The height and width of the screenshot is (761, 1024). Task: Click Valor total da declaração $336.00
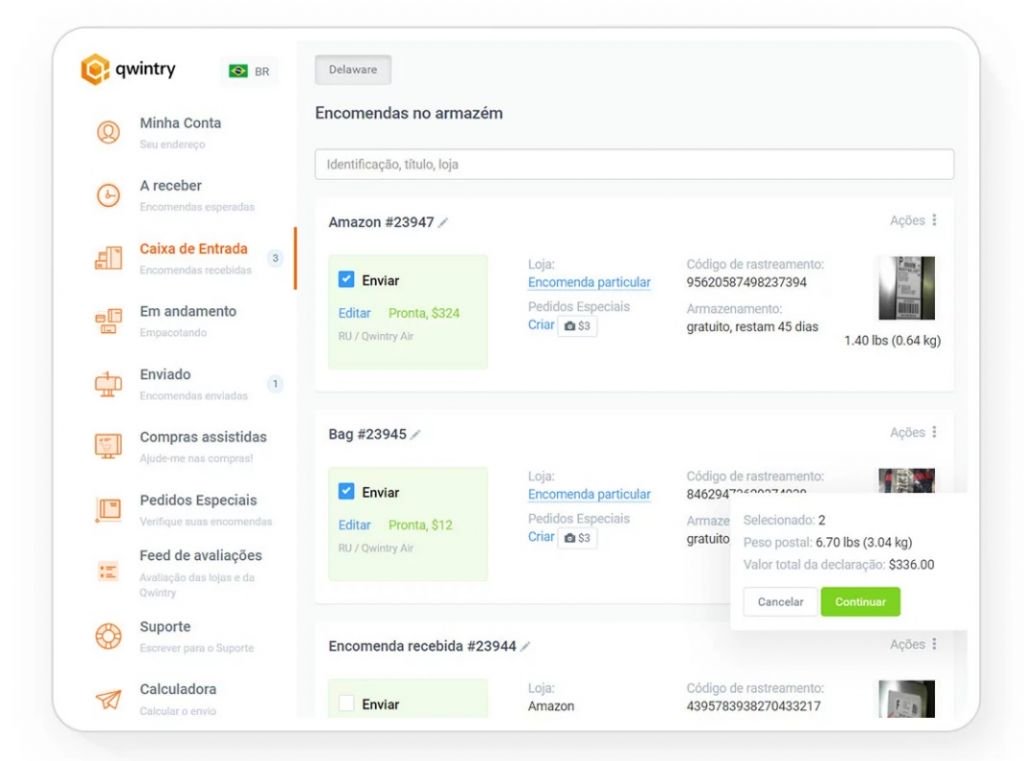839,564
